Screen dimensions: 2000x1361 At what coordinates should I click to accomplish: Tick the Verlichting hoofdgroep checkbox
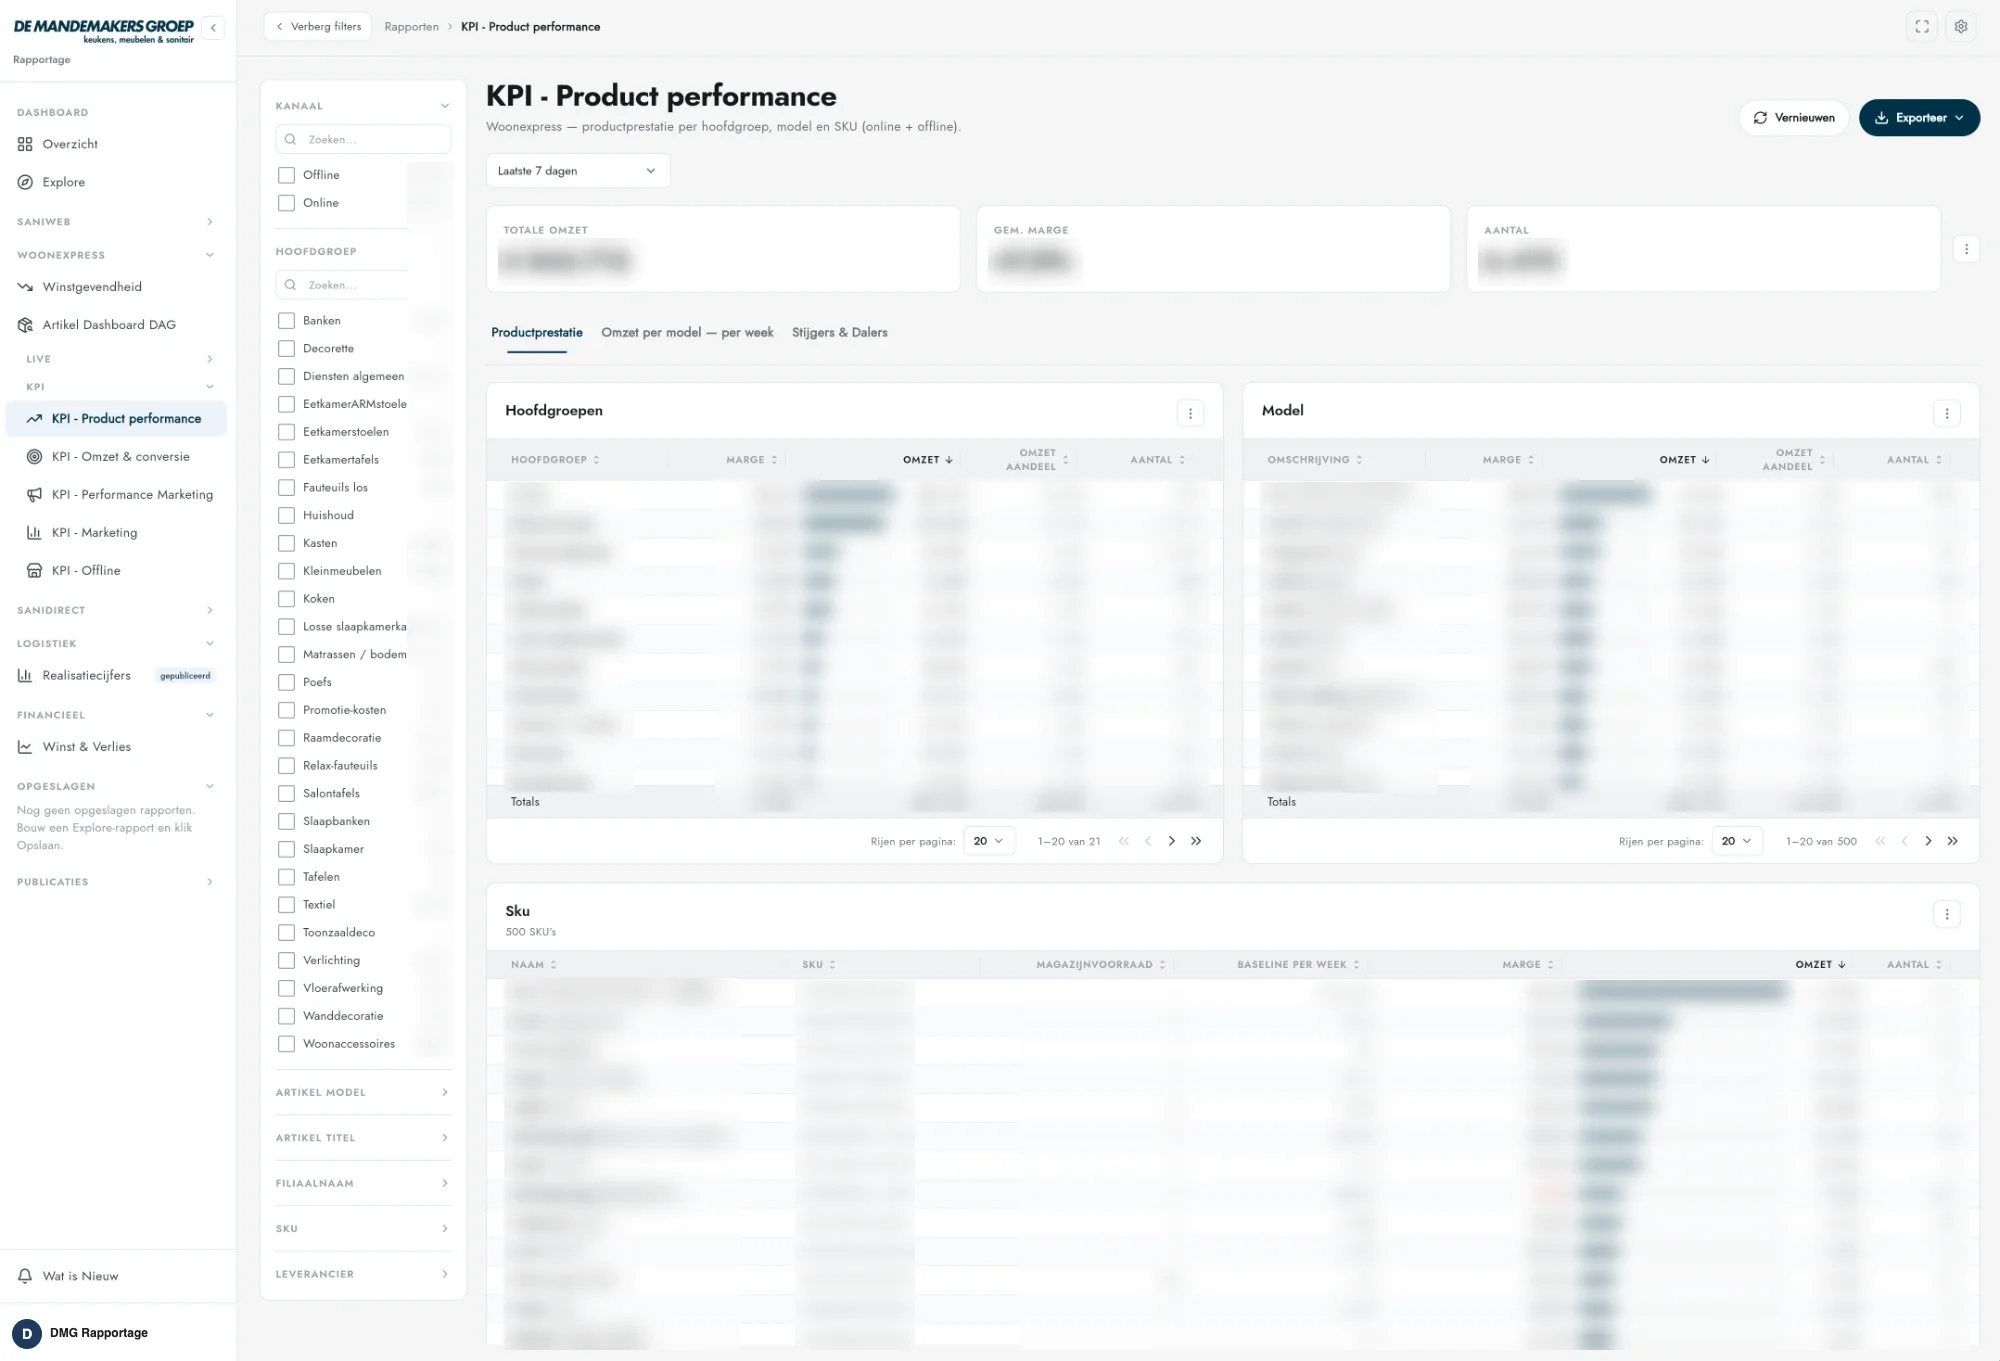click(x=286, y=960)
